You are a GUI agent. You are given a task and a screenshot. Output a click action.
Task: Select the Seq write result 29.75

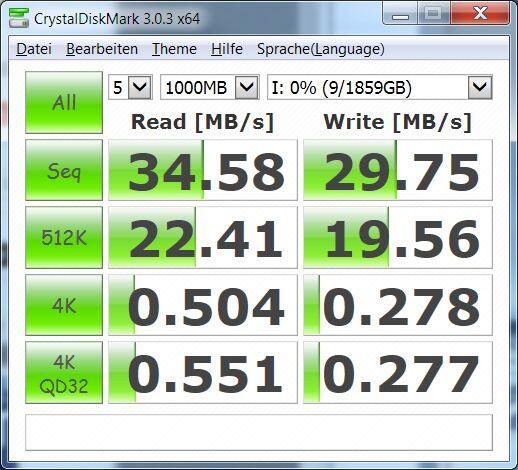pyautogui.click(x=398, y=170)
